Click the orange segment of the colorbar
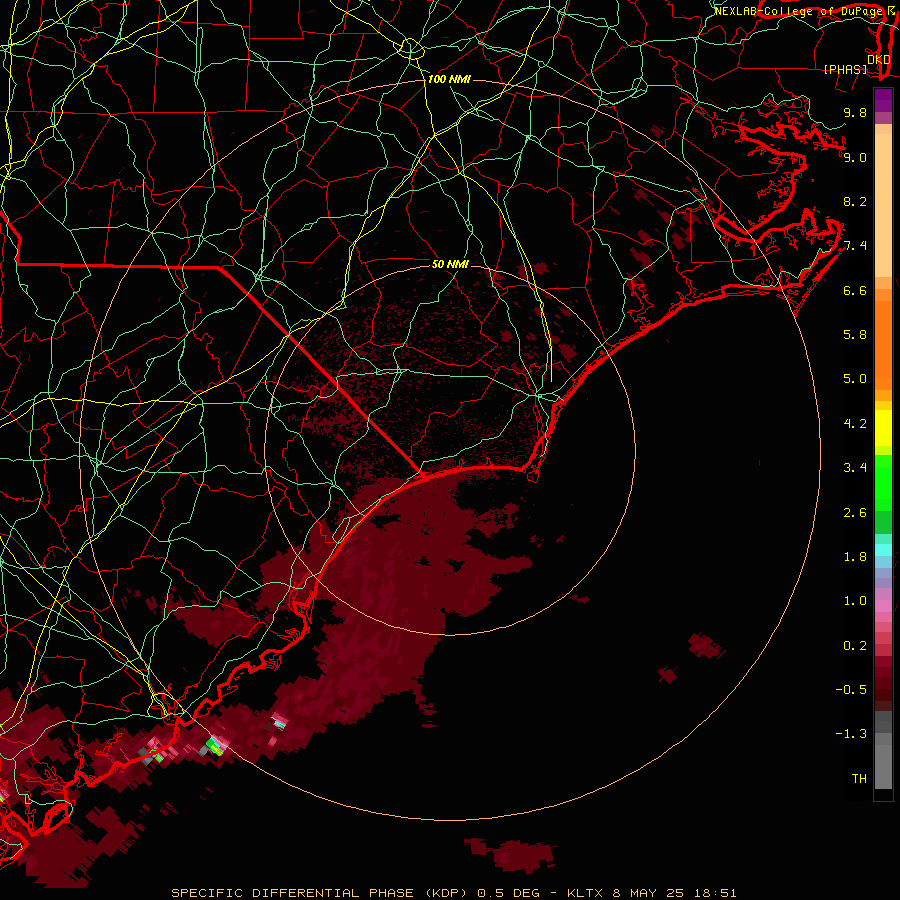900x900 pixels. tap(883, 345)
